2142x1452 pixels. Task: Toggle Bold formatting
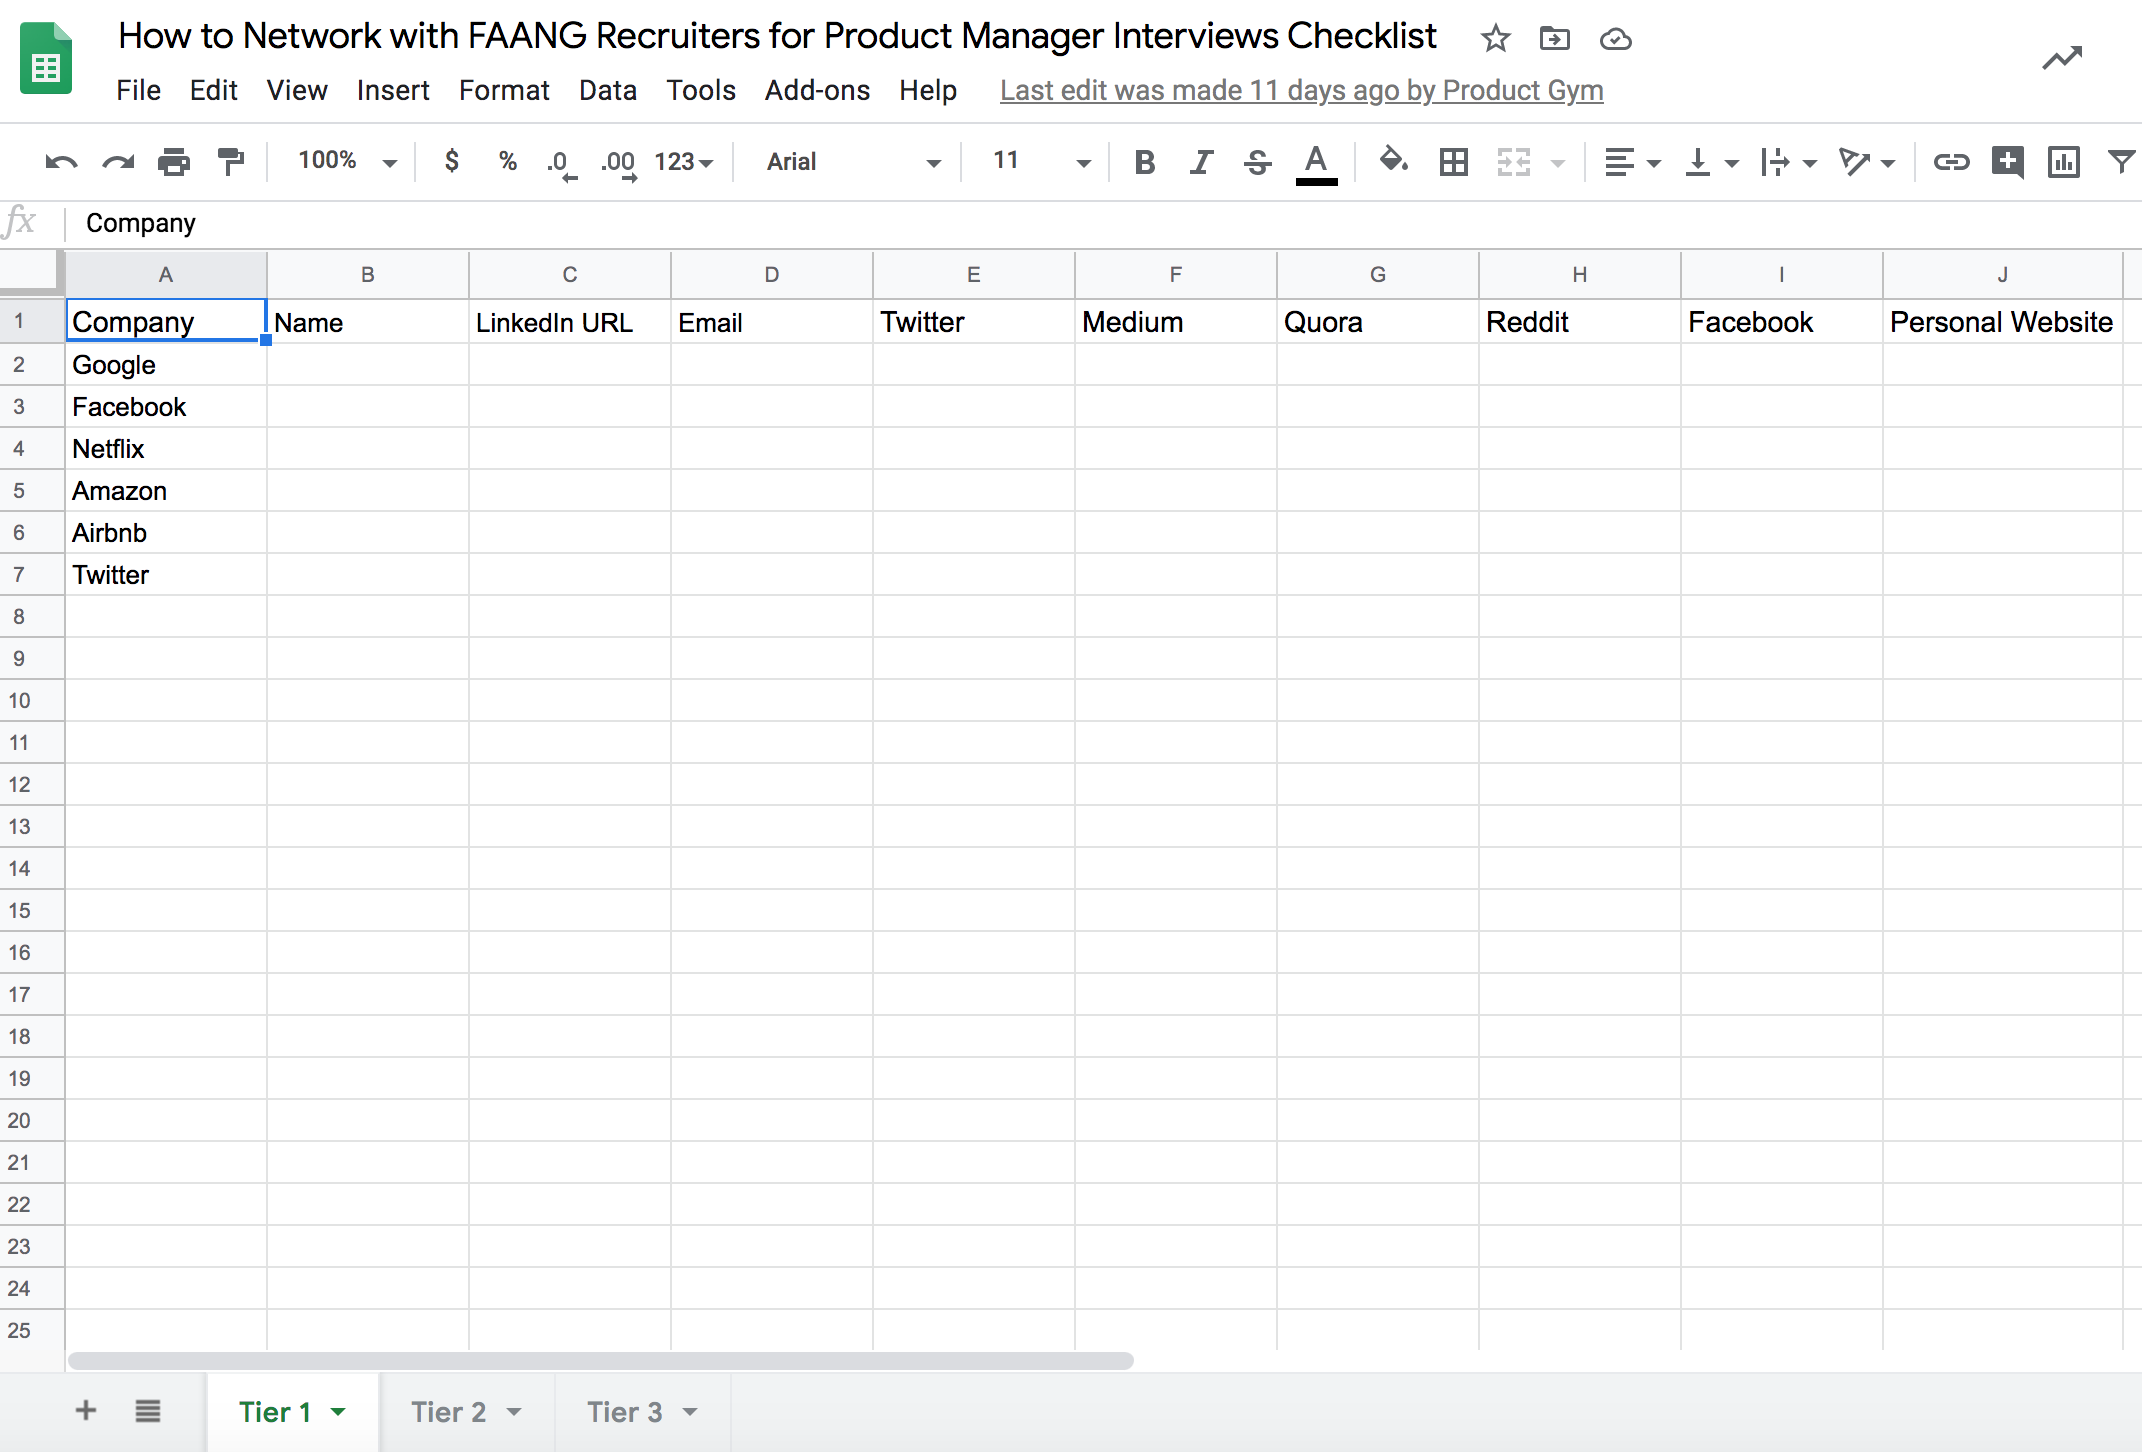pos(1145,162)
